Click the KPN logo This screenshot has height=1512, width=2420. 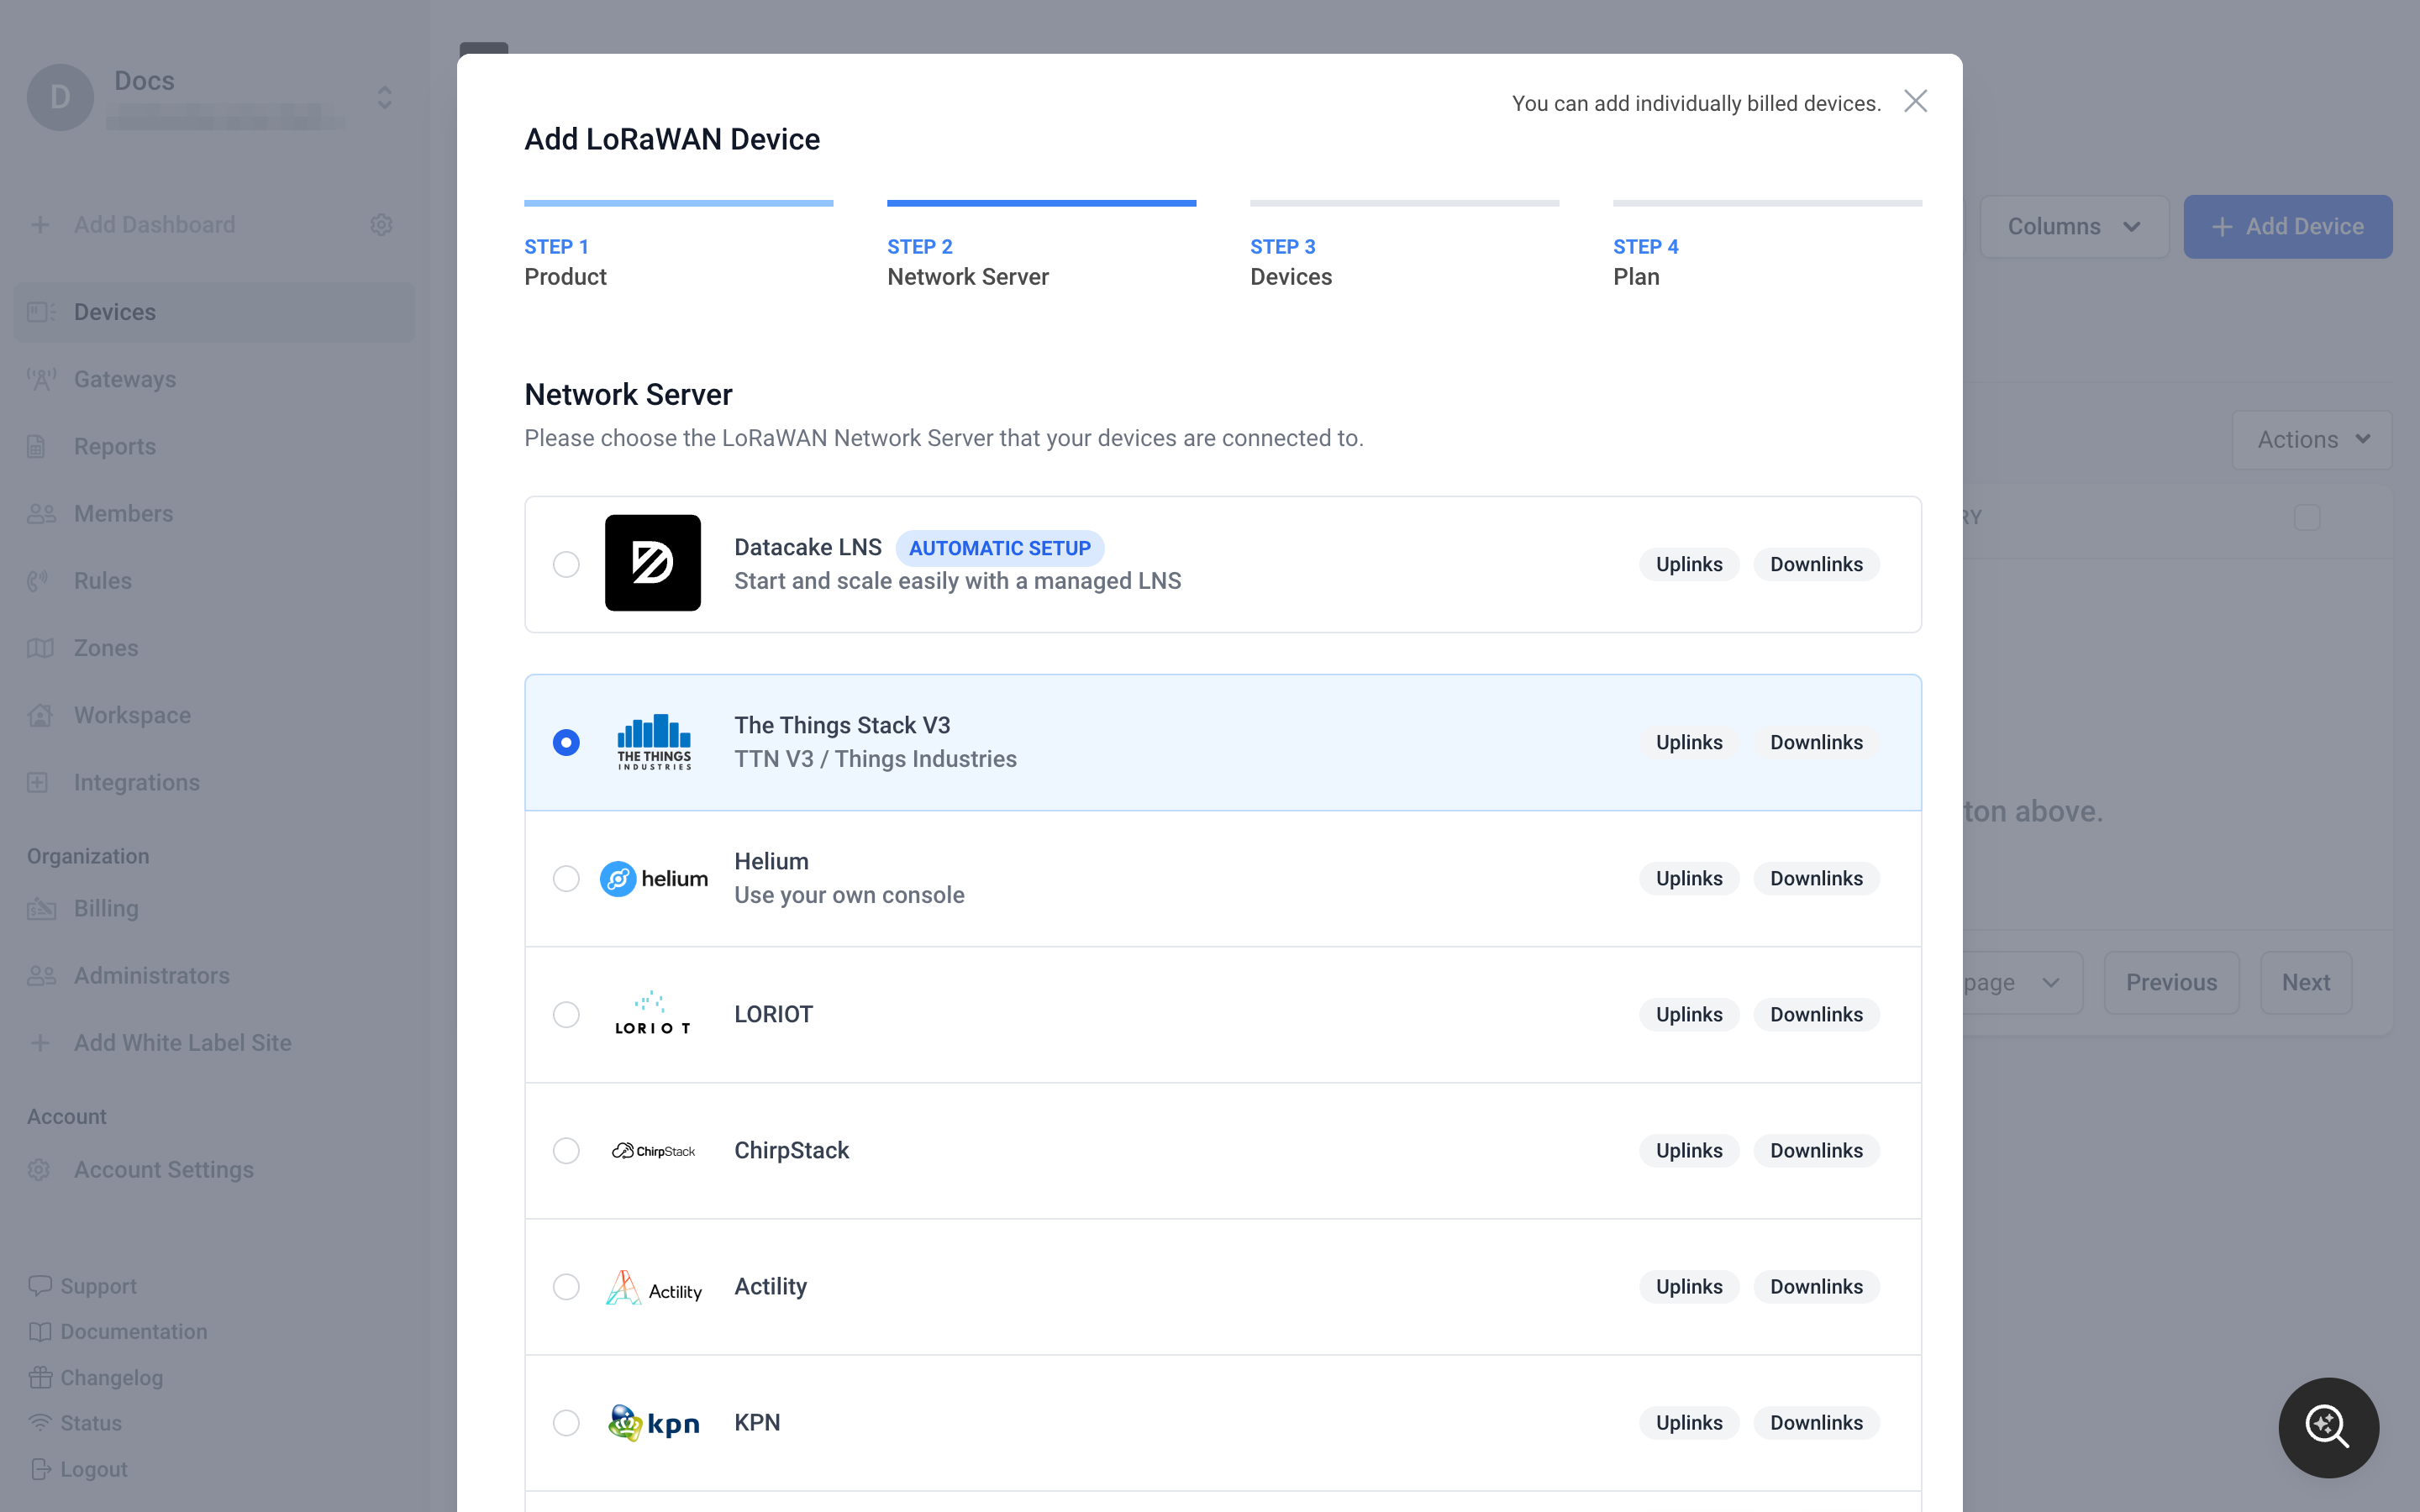point(654,1422)
